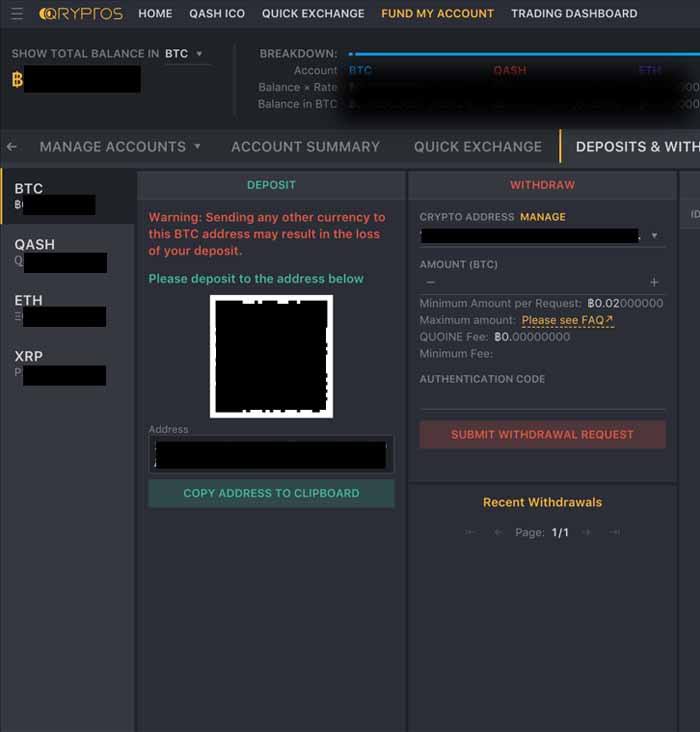Screen dimensions: 700x732
Task: Expand the MANAGE ACCOUNTS dropdown
Action: pos(120,147)
